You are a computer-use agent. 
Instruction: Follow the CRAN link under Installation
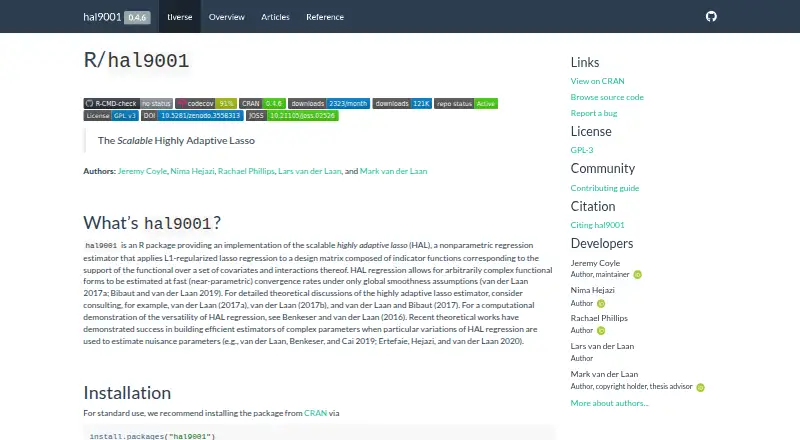click(315, 413)
